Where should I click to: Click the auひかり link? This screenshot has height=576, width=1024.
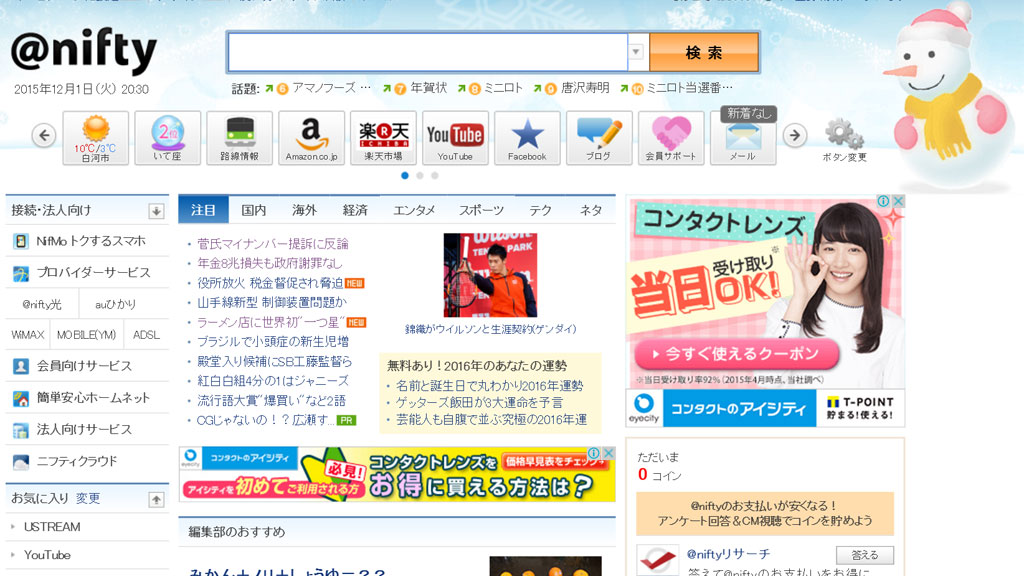click(116, 304)
